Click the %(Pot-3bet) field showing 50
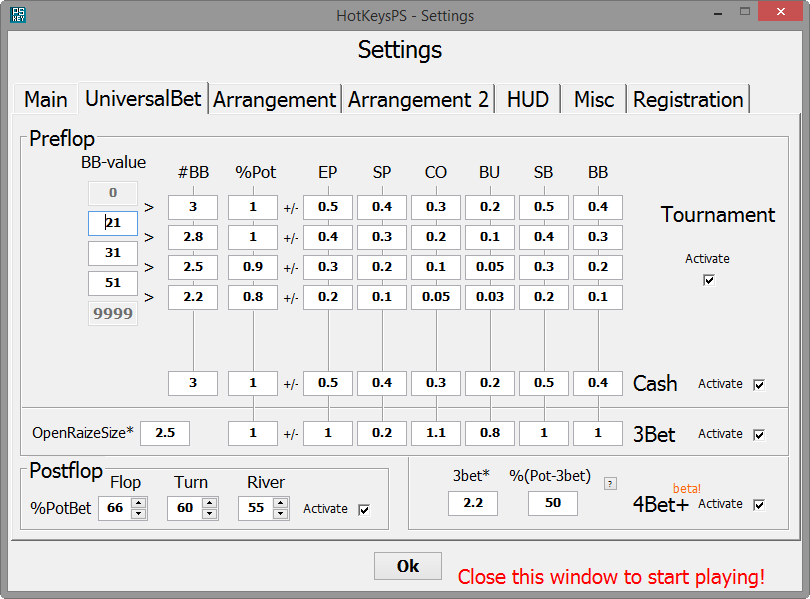Screen dimensions: 810x599 pos(553,503)
